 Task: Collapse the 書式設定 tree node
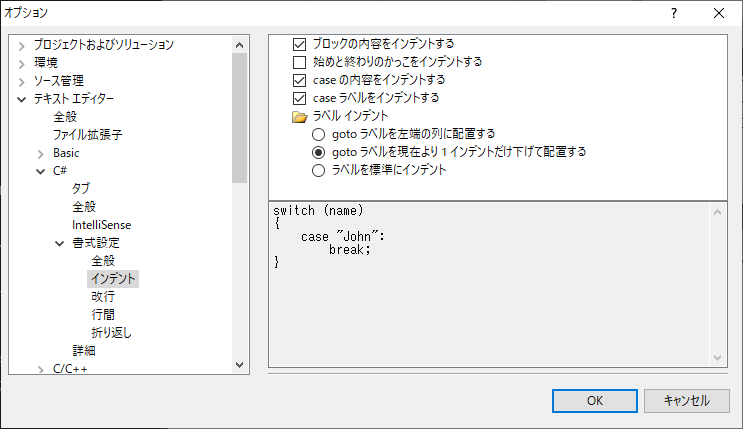(x=60, y=243)
